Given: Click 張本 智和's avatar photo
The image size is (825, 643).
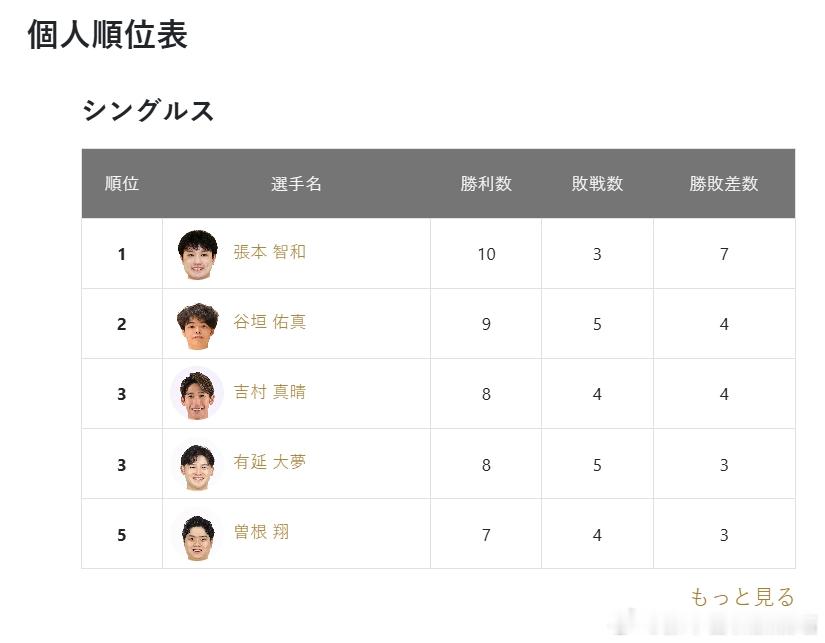Looking at the screenshot, I should click(197, 254).
